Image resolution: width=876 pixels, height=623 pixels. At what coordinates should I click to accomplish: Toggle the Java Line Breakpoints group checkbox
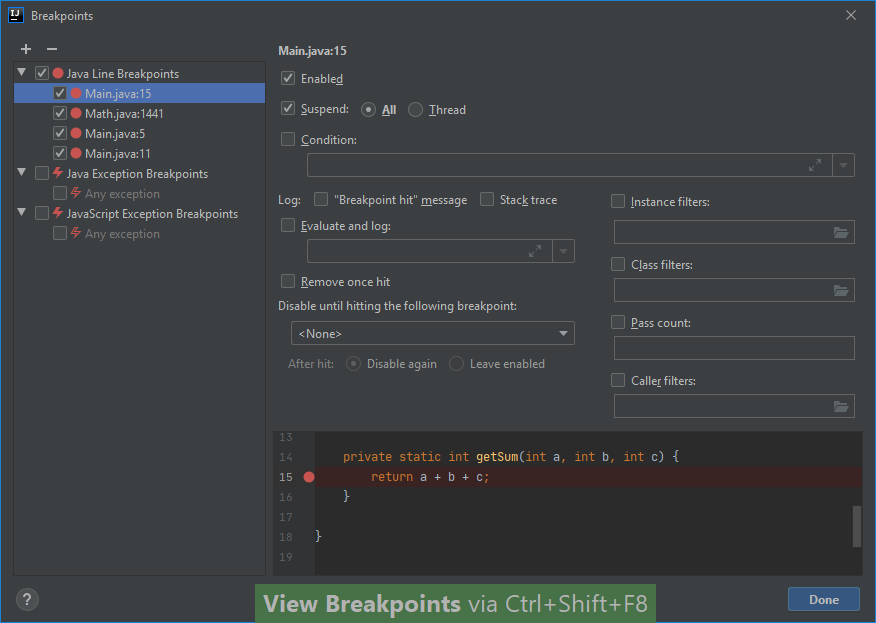(x=42, y=73)
